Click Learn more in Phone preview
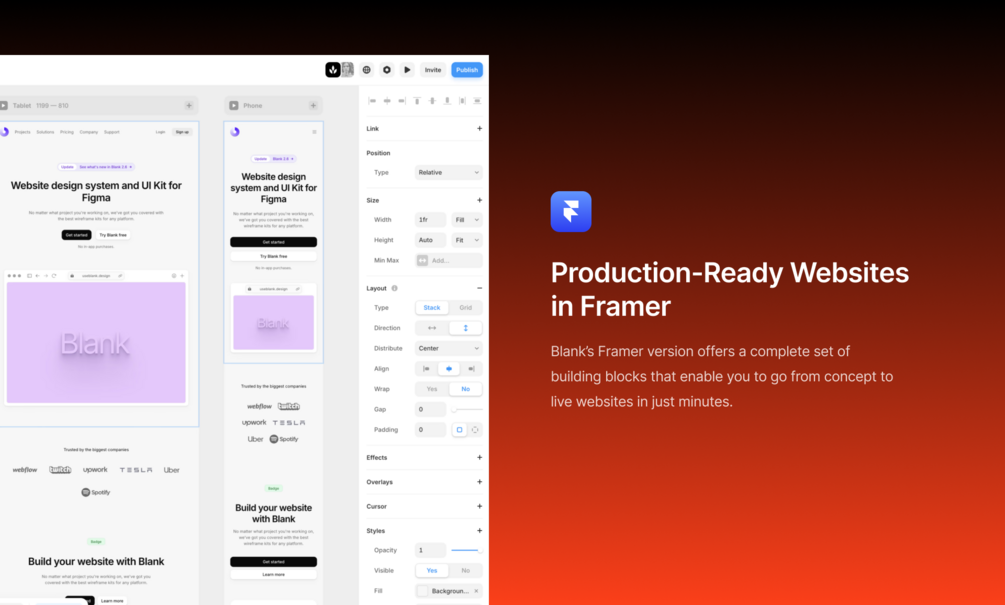 coord(274,575)
